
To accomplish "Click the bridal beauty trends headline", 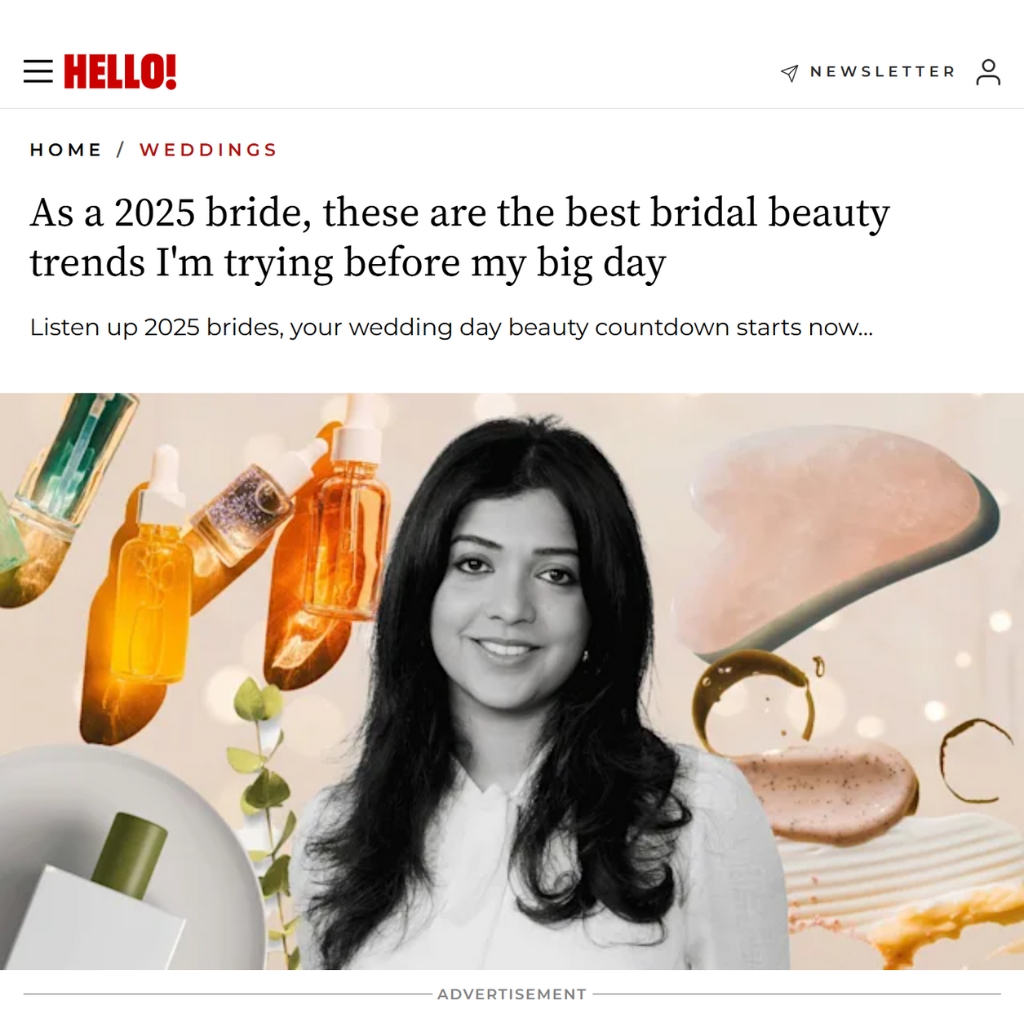I will click(x=459, y=237).
